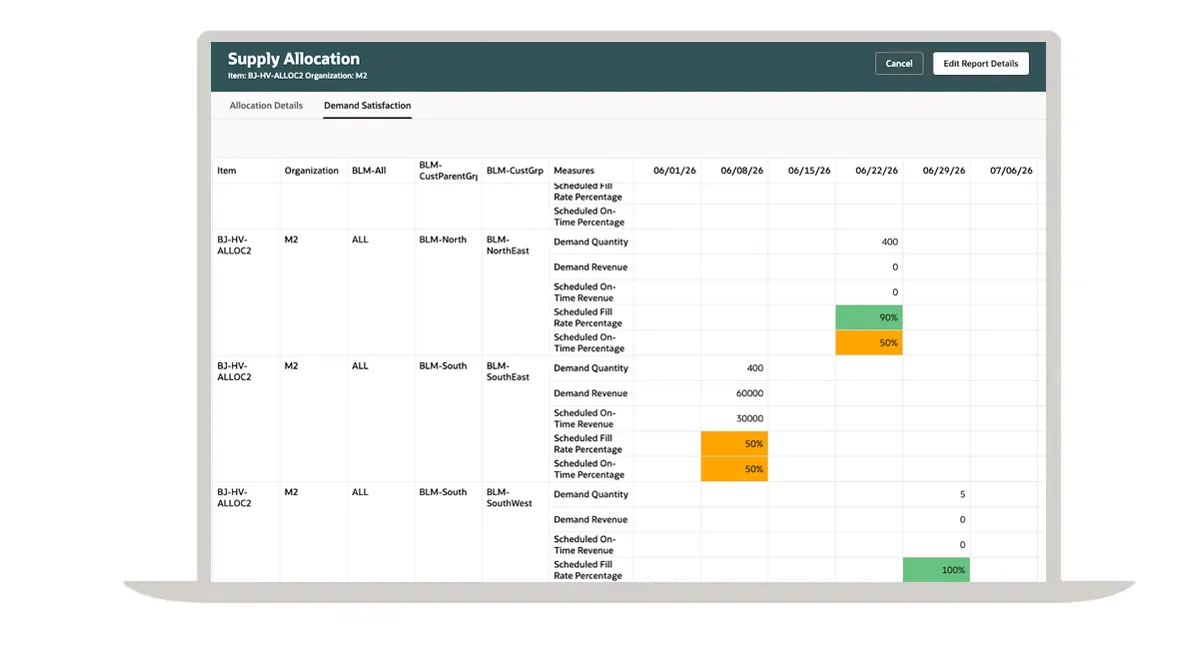Click the Demand Quantity value 5 cell
1187x670 pixels.
[936, 495]
